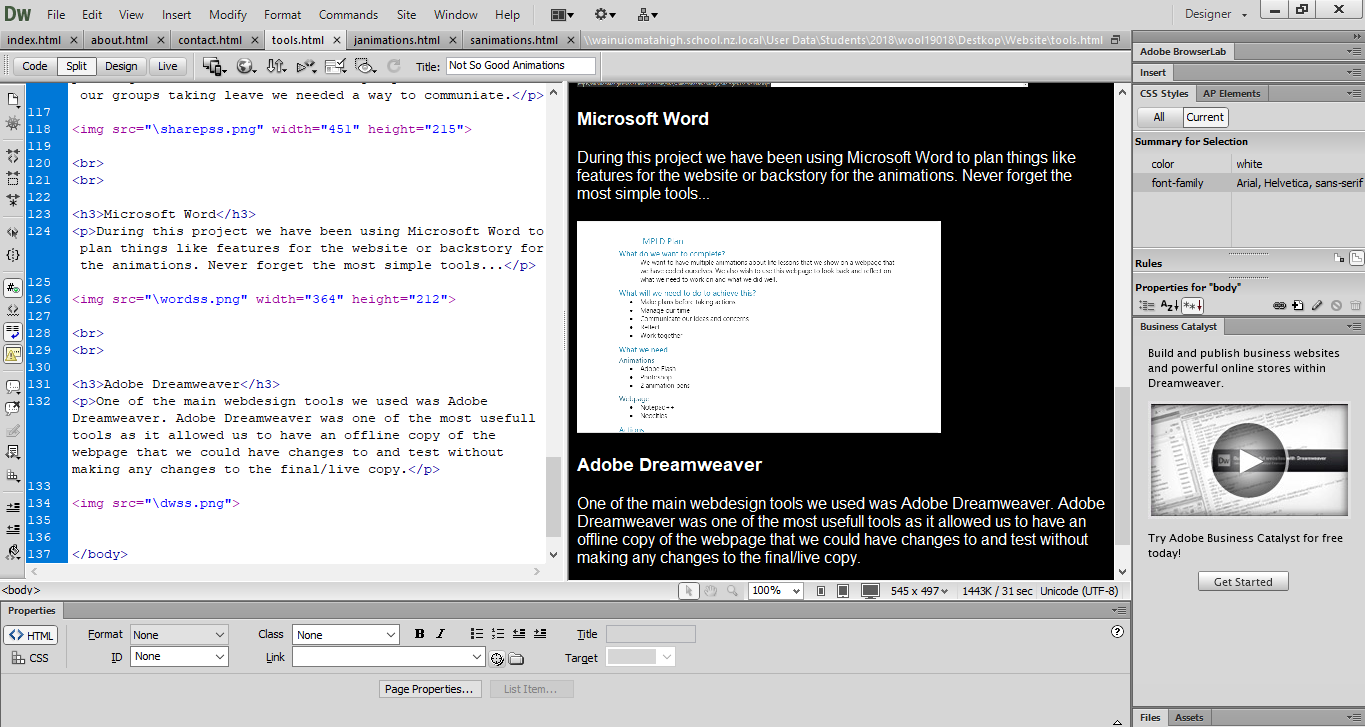Open Format dropdown in Properties

pos(179,635)
